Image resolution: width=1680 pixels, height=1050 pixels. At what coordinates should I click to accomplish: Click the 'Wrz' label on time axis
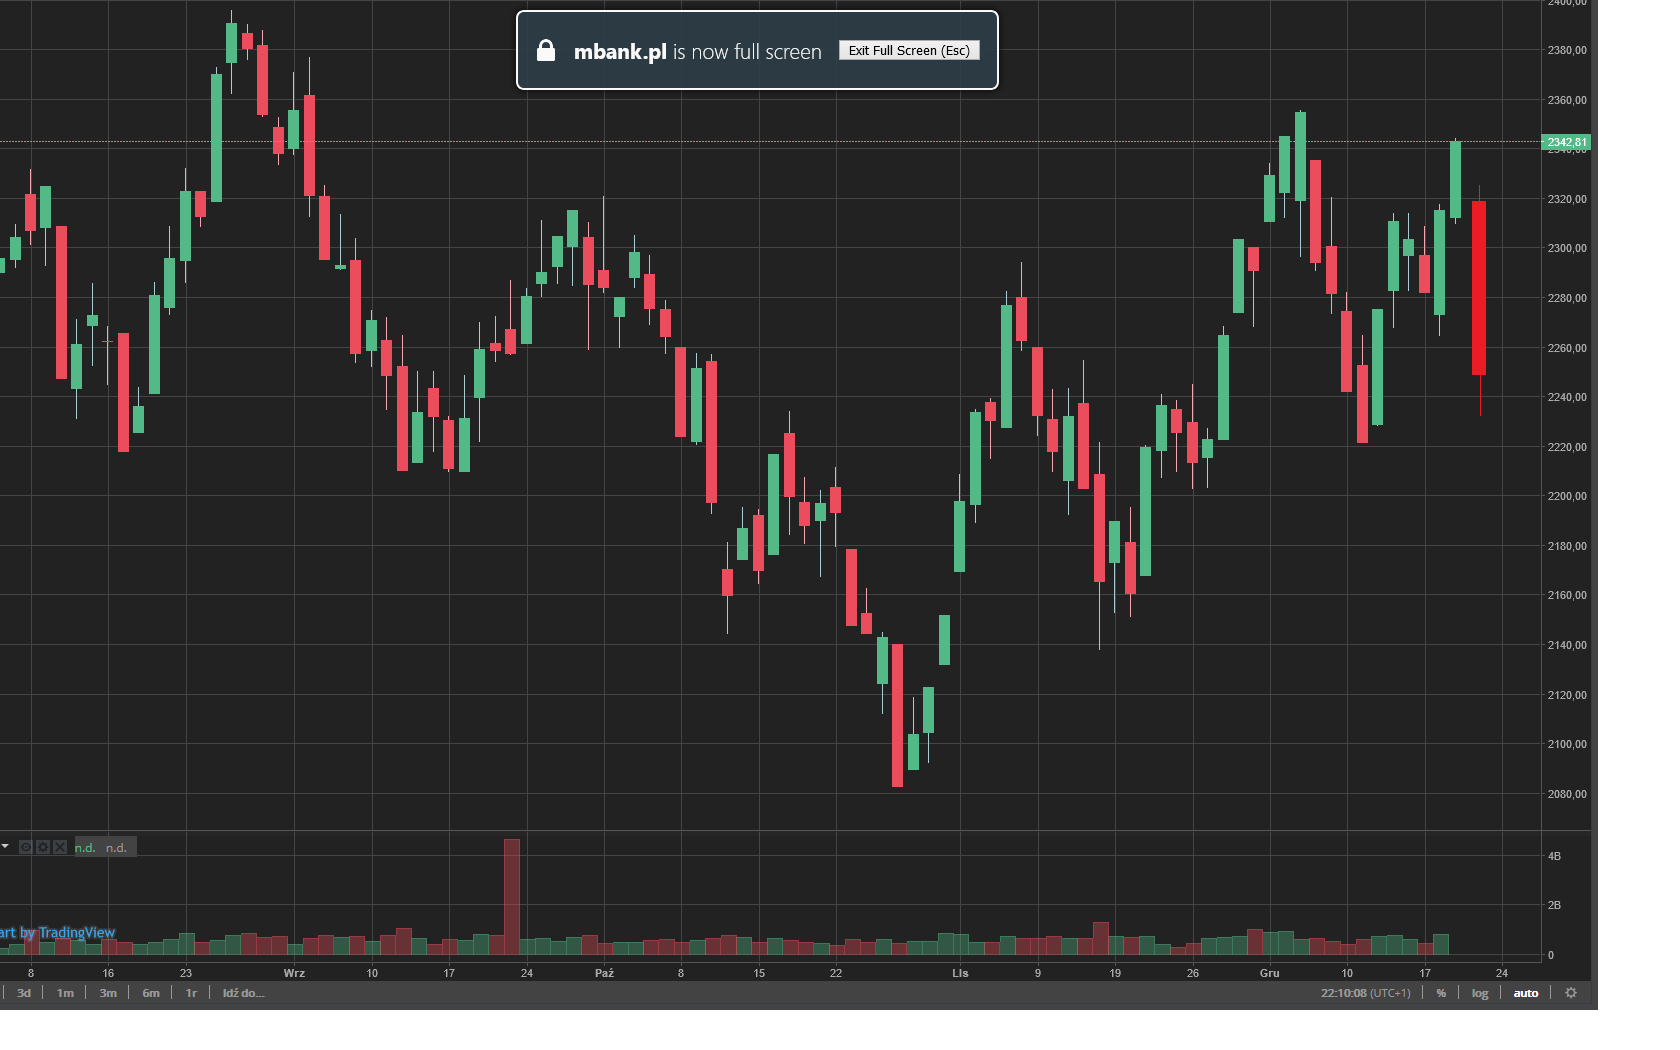pyautogui.click(x=294, y=973)
